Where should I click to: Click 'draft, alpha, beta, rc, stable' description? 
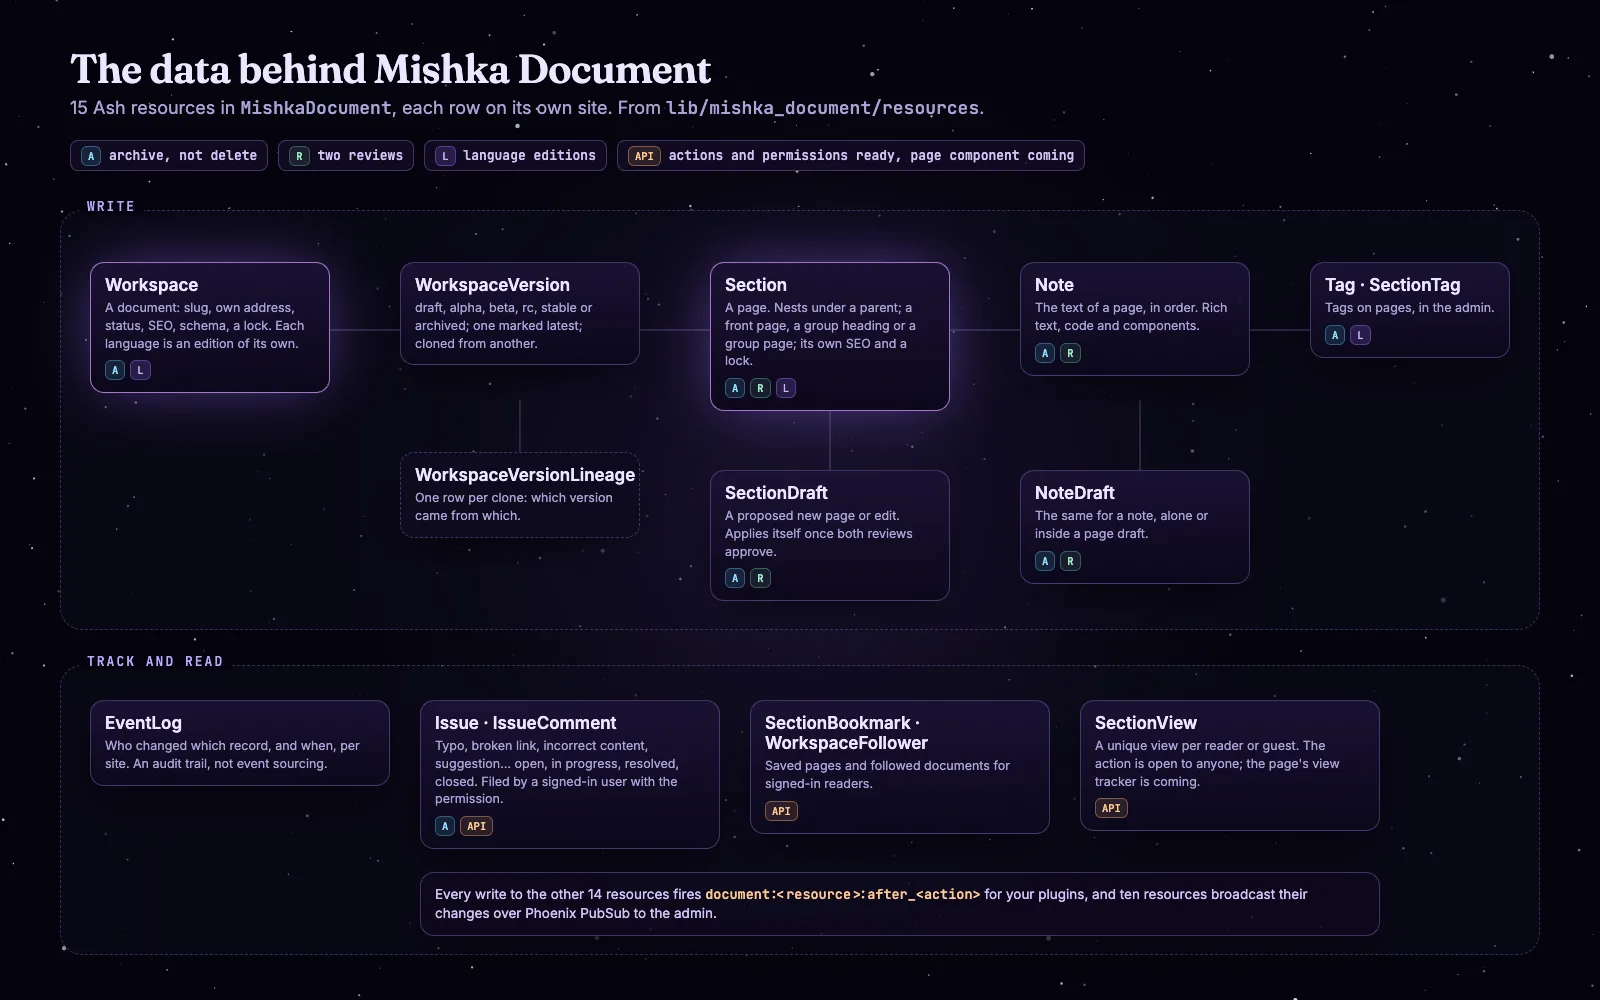pos(503,326)
